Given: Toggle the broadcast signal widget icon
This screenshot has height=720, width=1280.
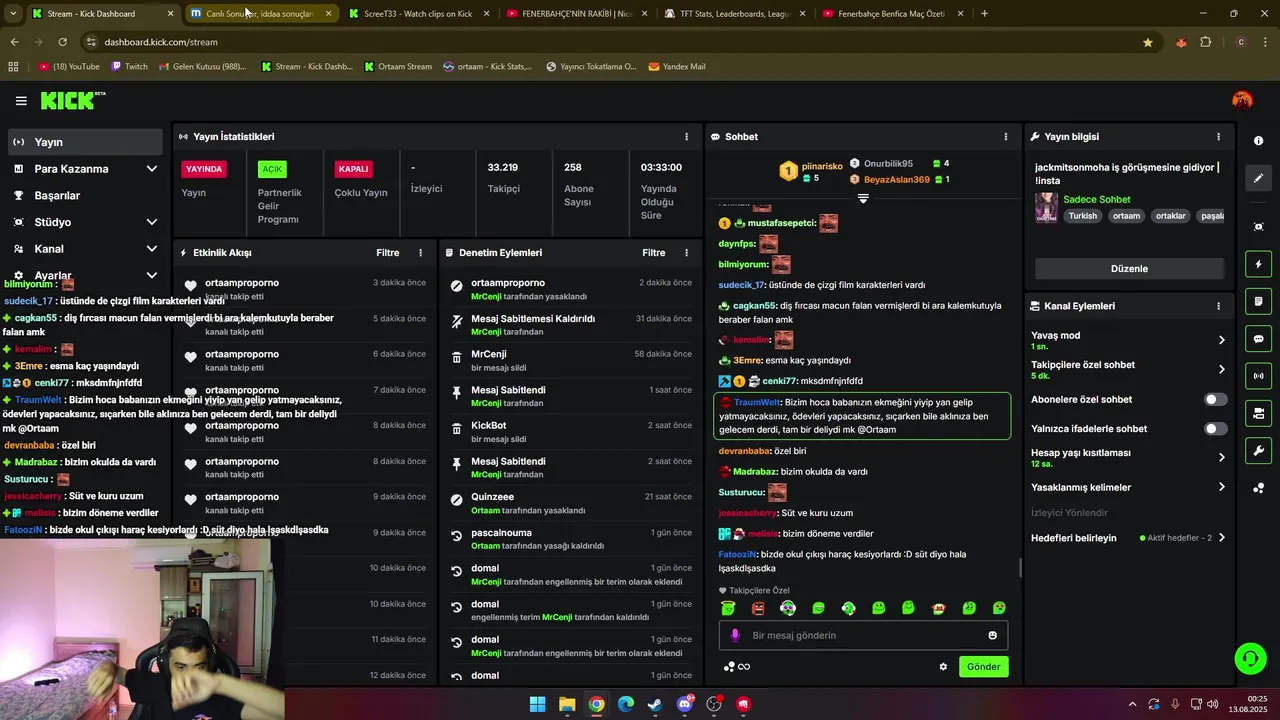Looking at the screenshot, I should (1259, 376).
